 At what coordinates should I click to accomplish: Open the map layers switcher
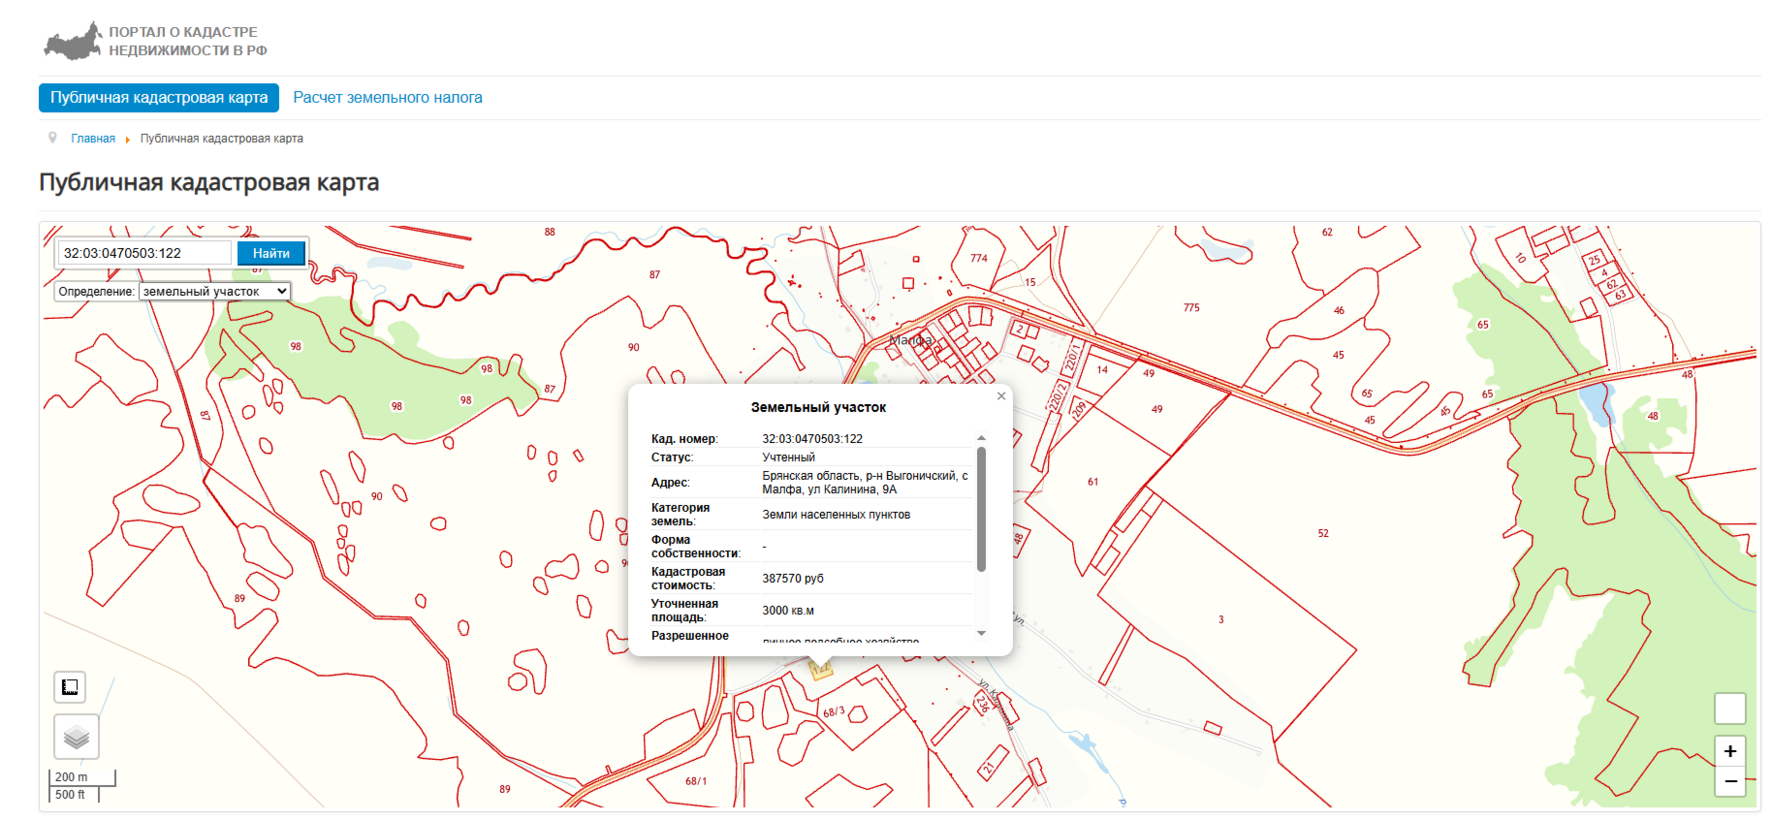(x=76, y=738)
